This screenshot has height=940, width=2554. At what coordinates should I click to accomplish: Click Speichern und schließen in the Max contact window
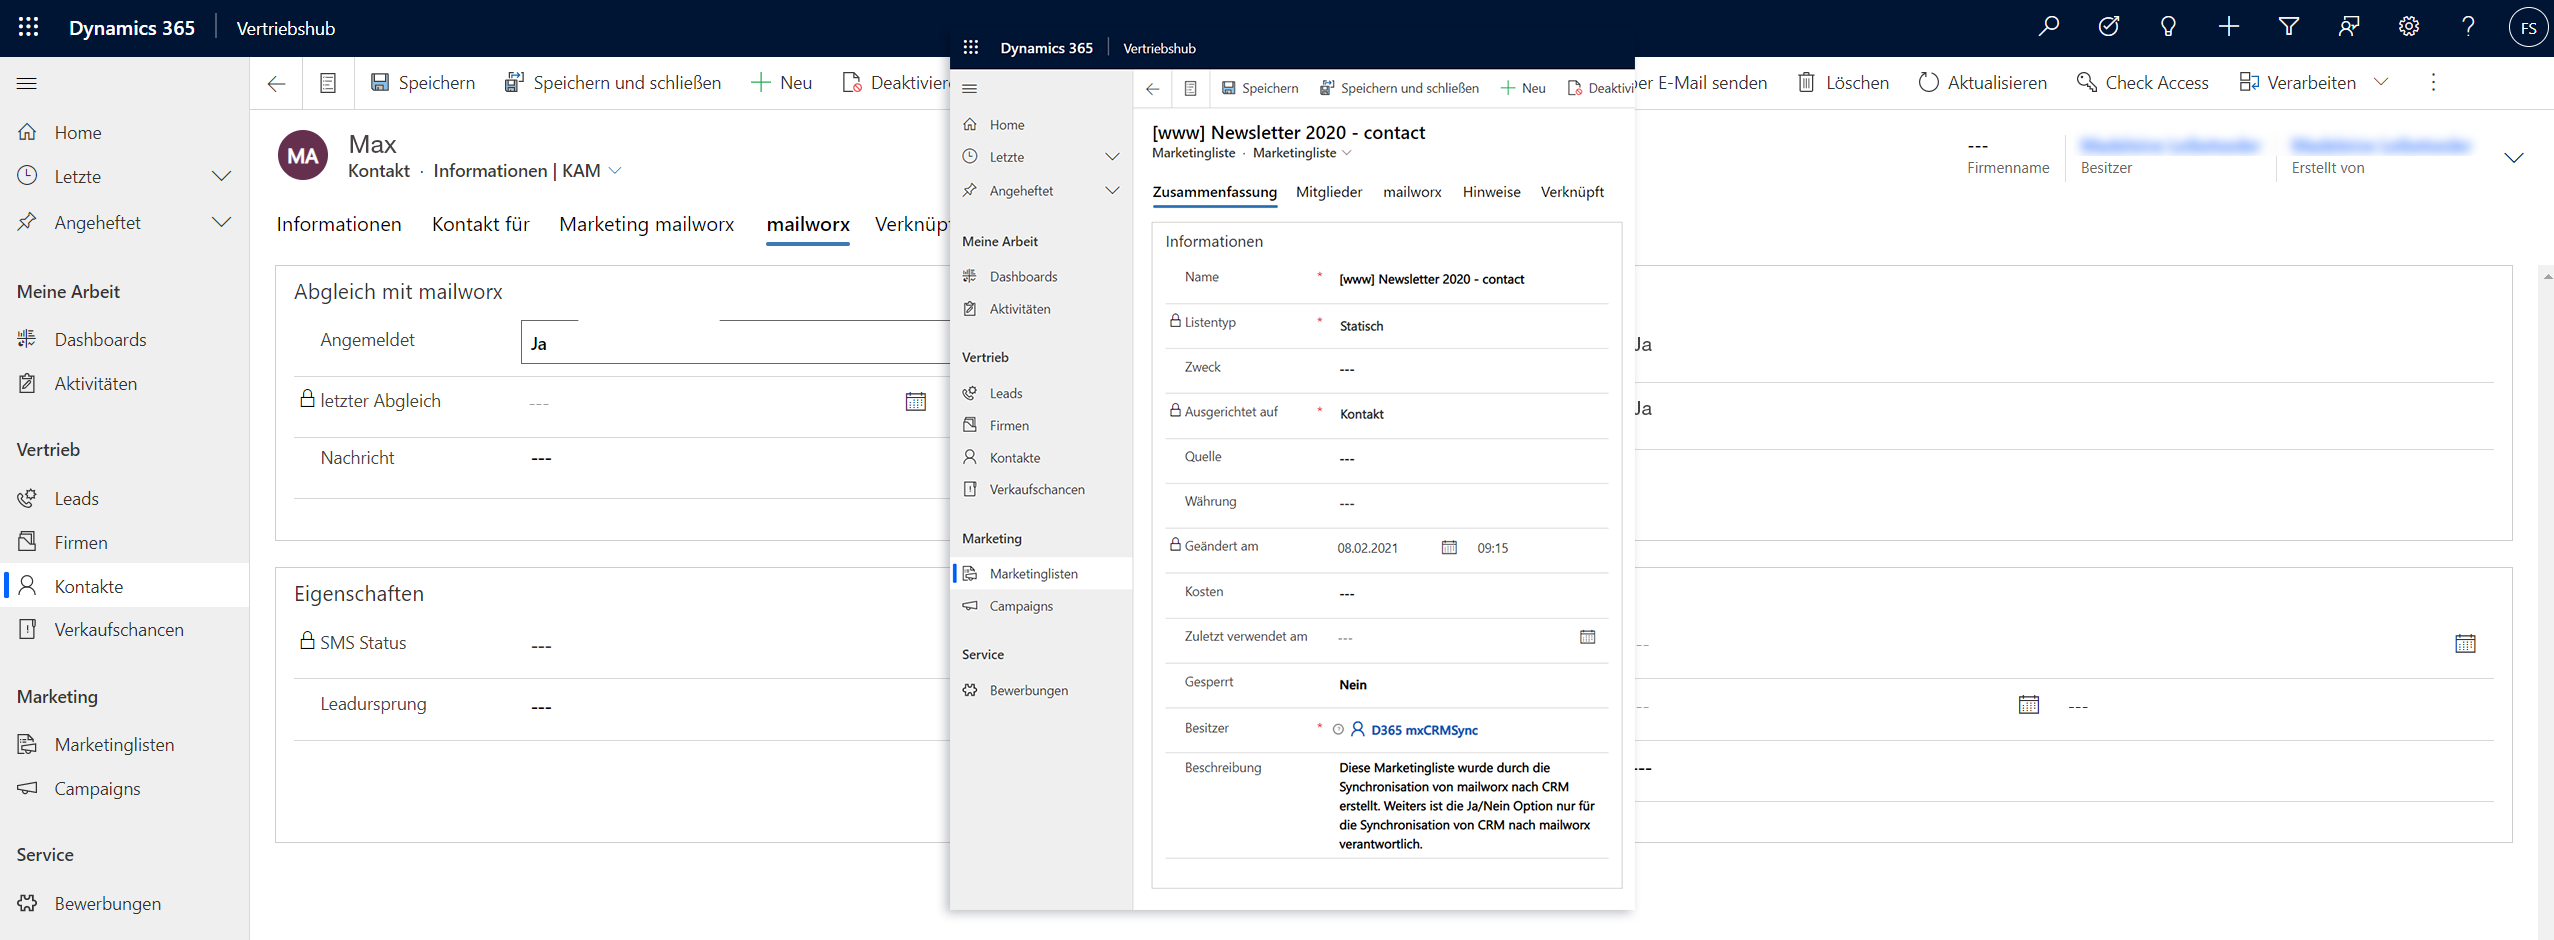613,83
